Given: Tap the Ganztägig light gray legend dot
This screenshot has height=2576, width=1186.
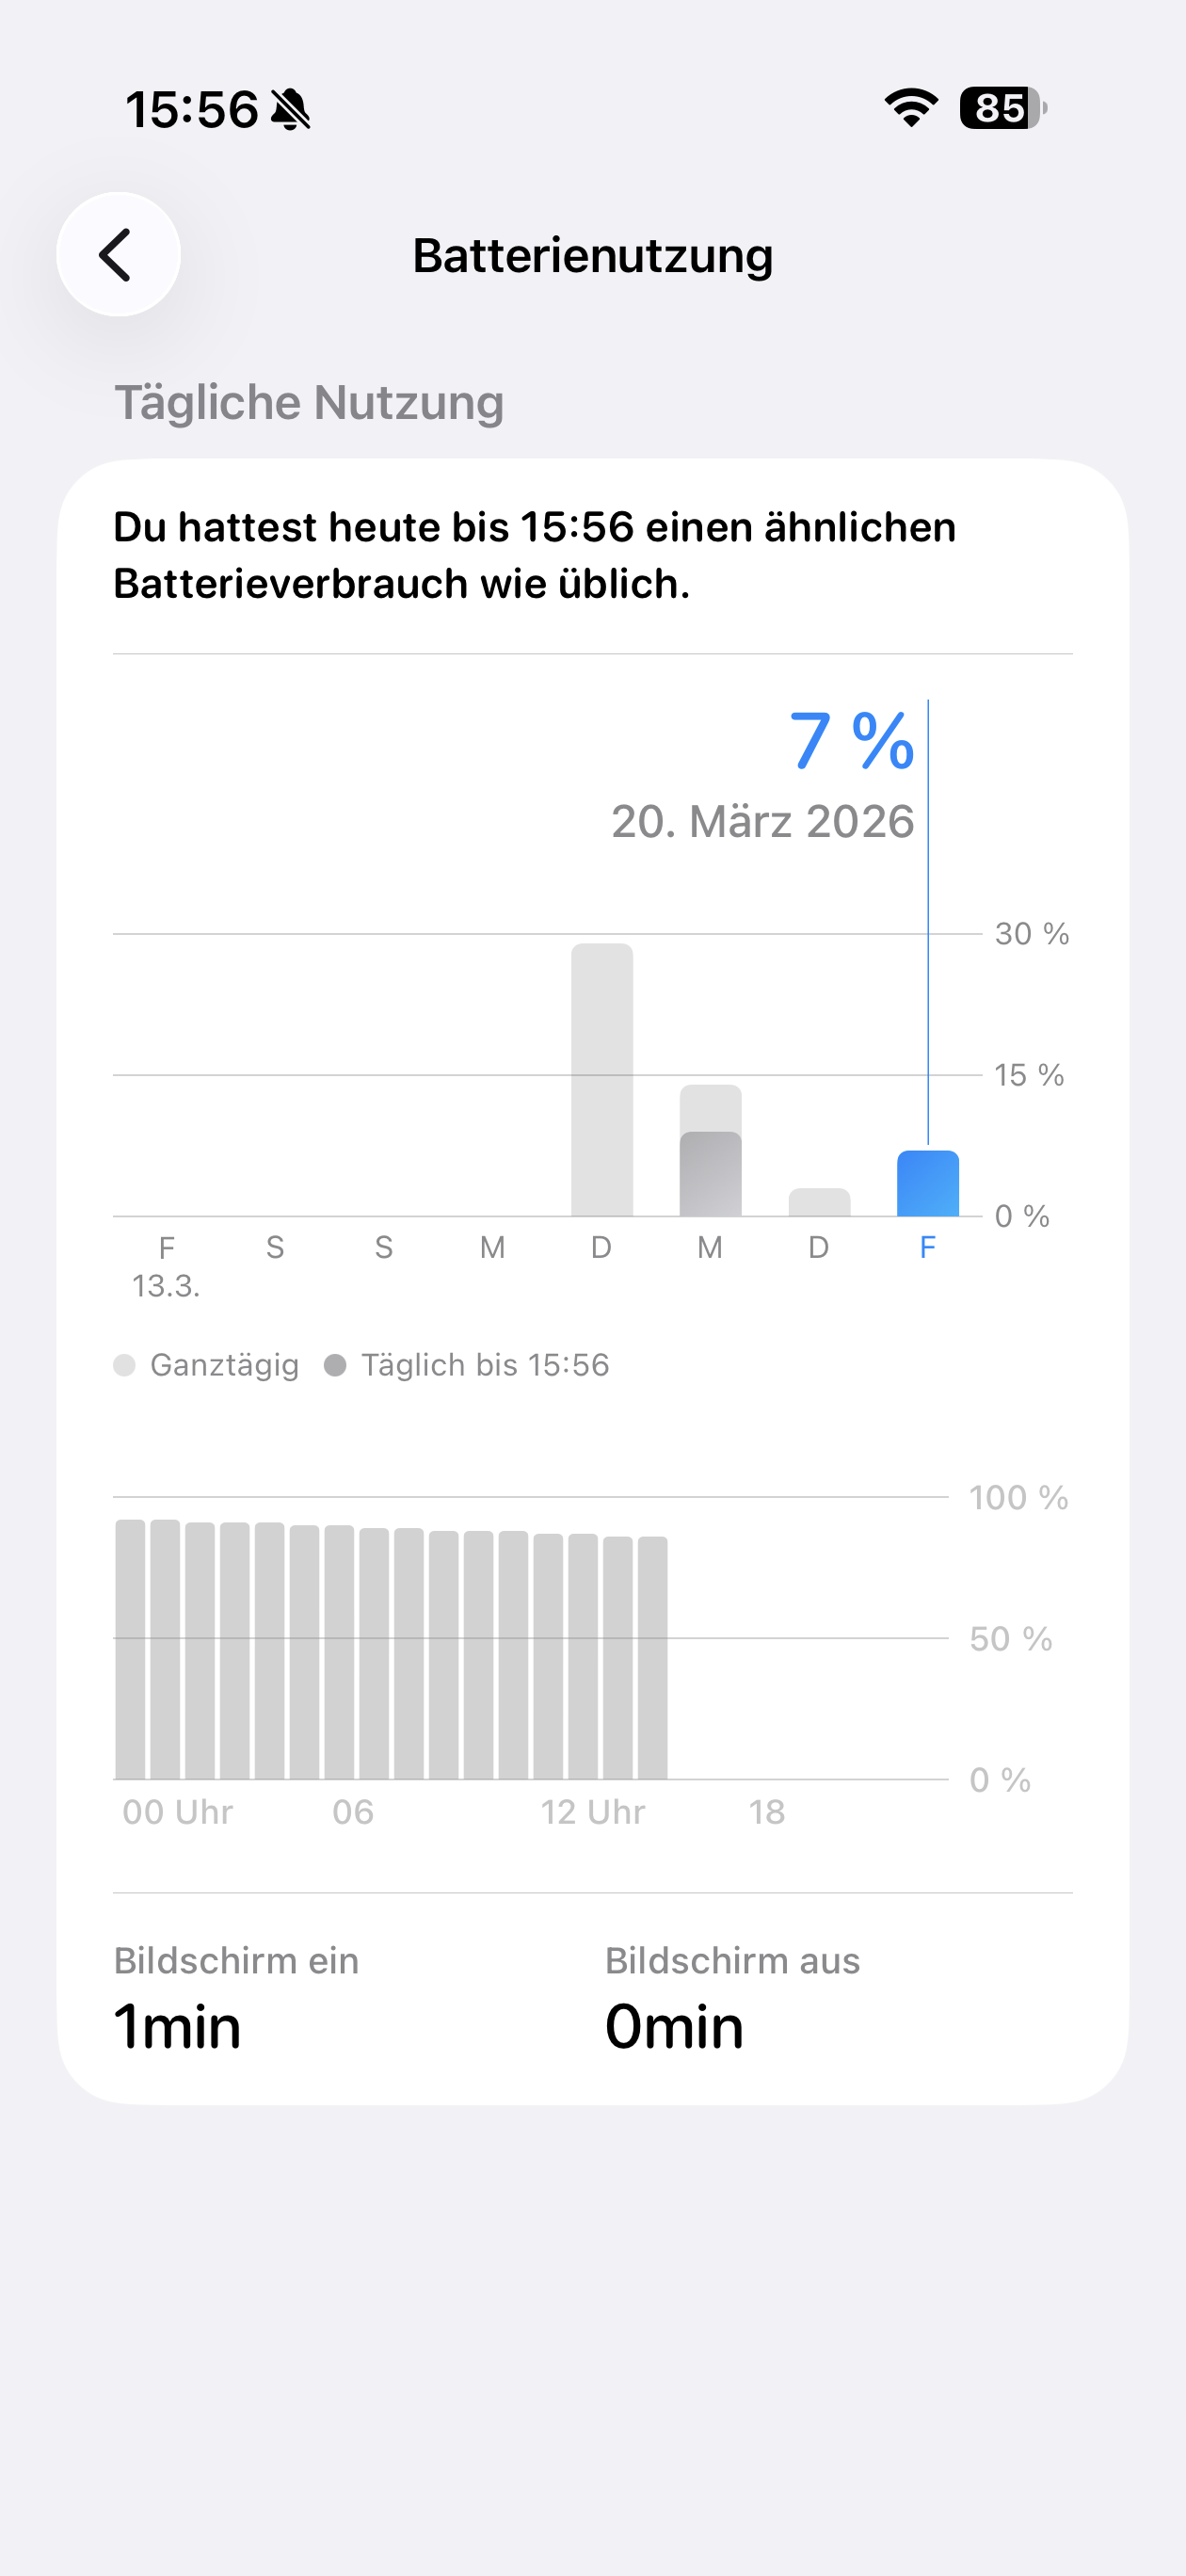Looking at the screenshot, I should tap(124, 1365).
